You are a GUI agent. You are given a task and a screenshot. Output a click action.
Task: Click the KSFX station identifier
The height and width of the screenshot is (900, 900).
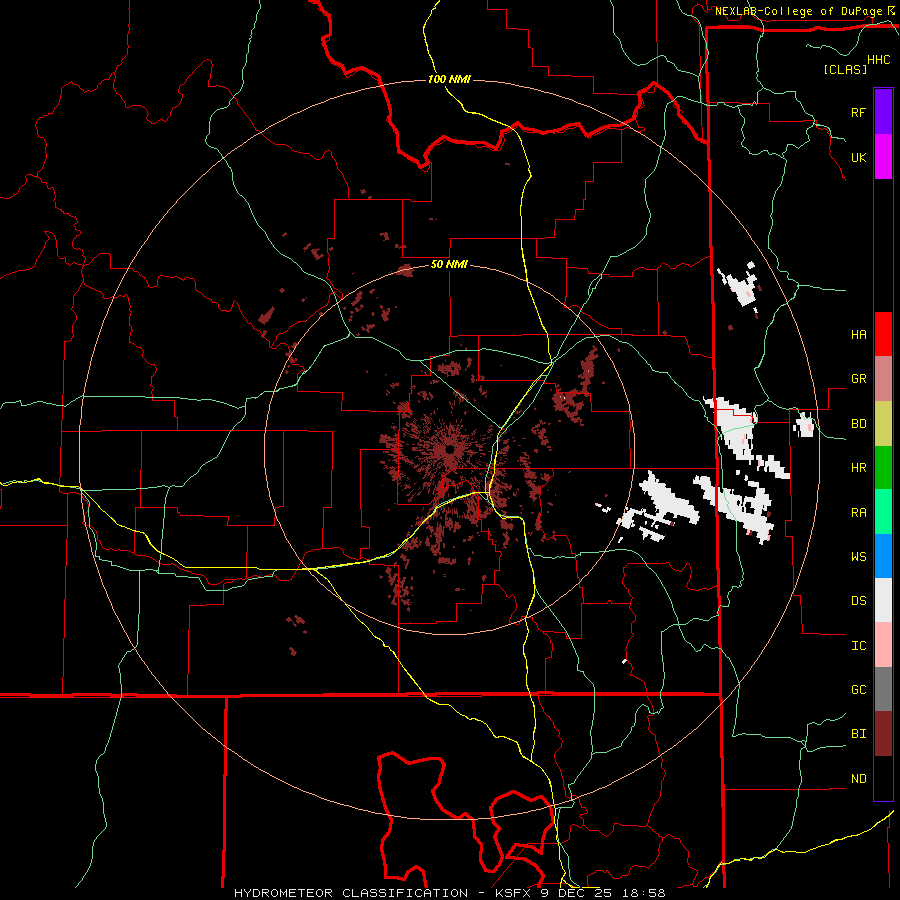tap(513, 893)
